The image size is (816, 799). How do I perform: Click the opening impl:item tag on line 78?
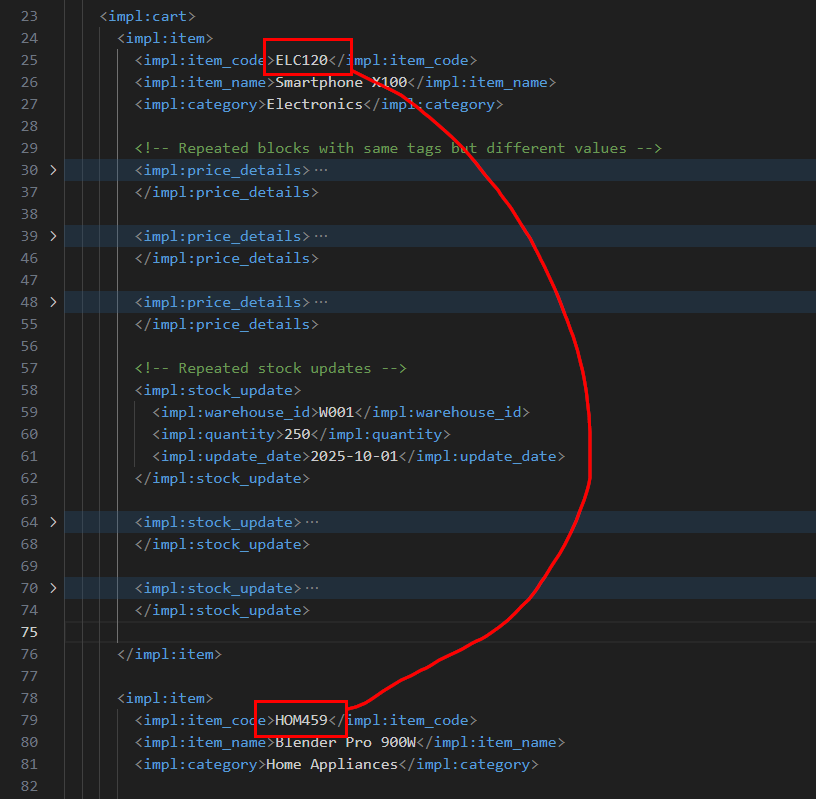coord(165,699)
